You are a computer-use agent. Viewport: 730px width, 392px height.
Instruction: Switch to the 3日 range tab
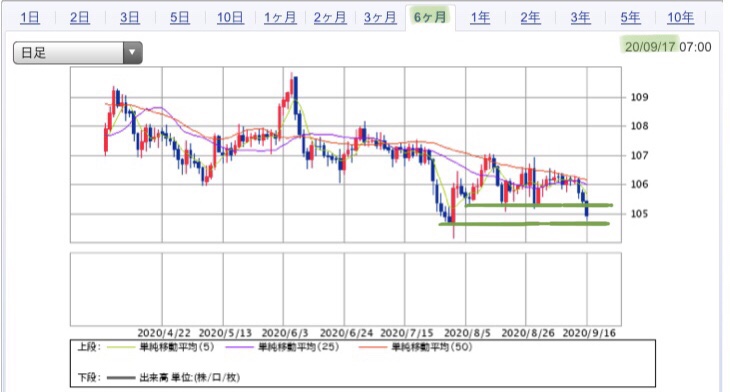pos(130,18)
